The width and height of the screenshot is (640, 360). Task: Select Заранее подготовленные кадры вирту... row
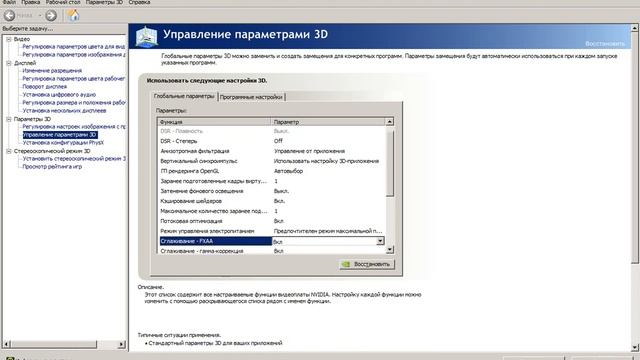coord(271,181)
